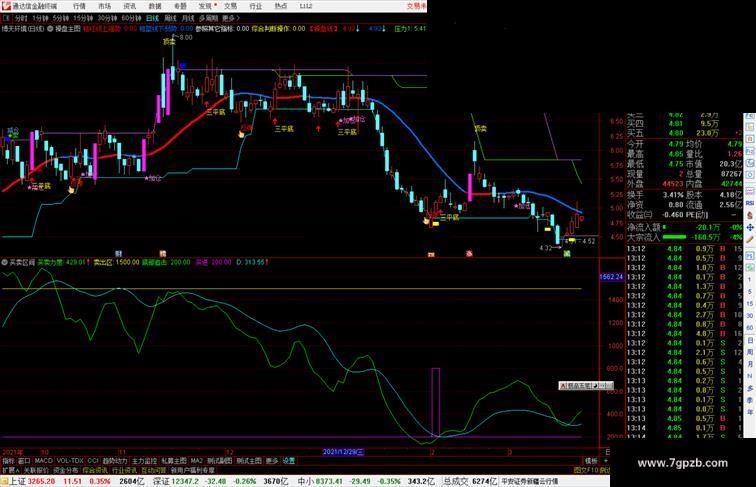Open the 行业资讯 tab
The image size is (756, 487).
click(x=124, y=470)
